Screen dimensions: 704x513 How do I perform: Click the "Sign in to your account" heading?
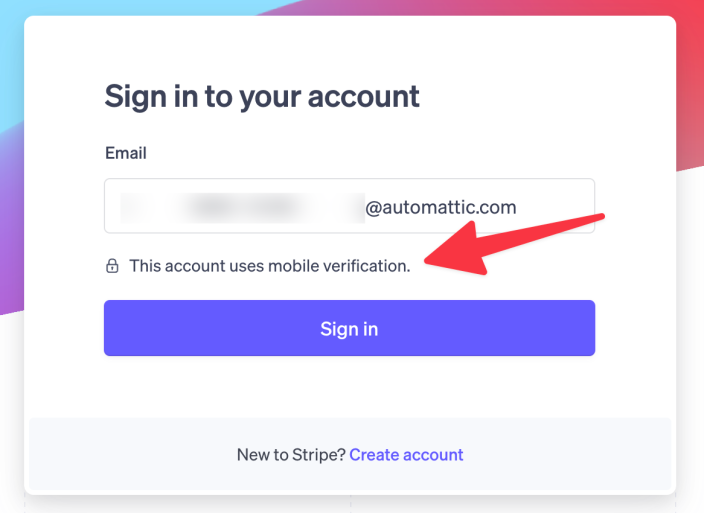[262, 96]
